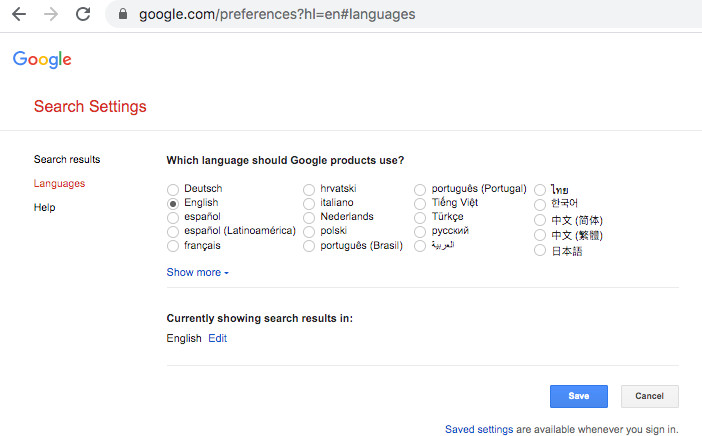Click Edit next to English
Screen dimensions: 702x436
pyautogui.click(x=217, y=338)
